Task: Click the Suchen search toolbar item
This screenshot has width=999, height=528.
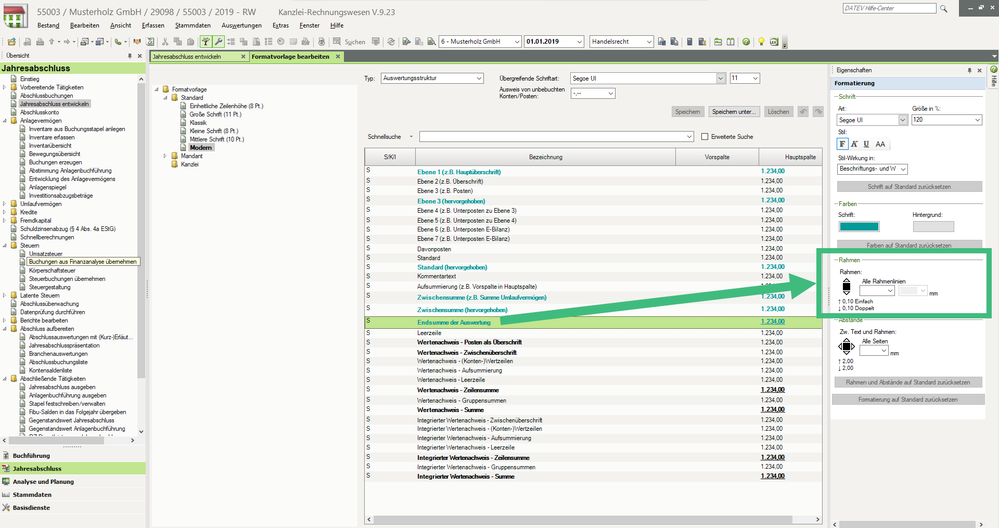Action: tap(350, 42)
